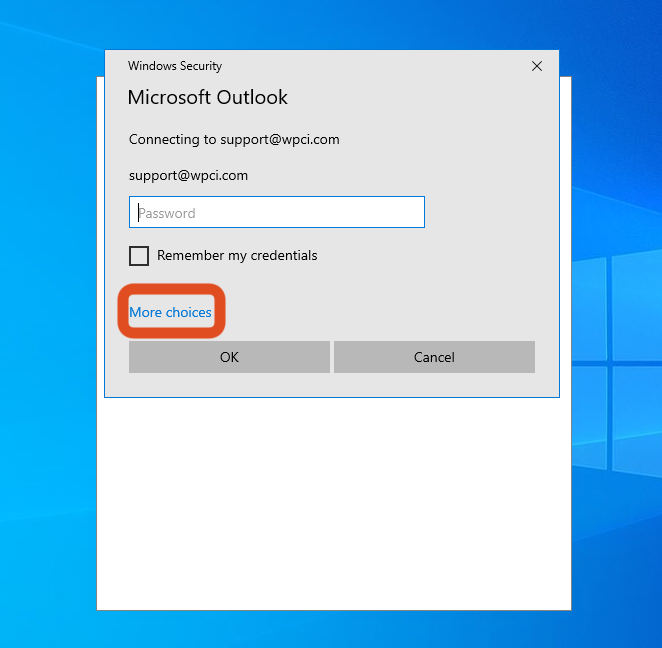Select the support@wpci.com username label
662x648 pixels.
pos(188,176)
